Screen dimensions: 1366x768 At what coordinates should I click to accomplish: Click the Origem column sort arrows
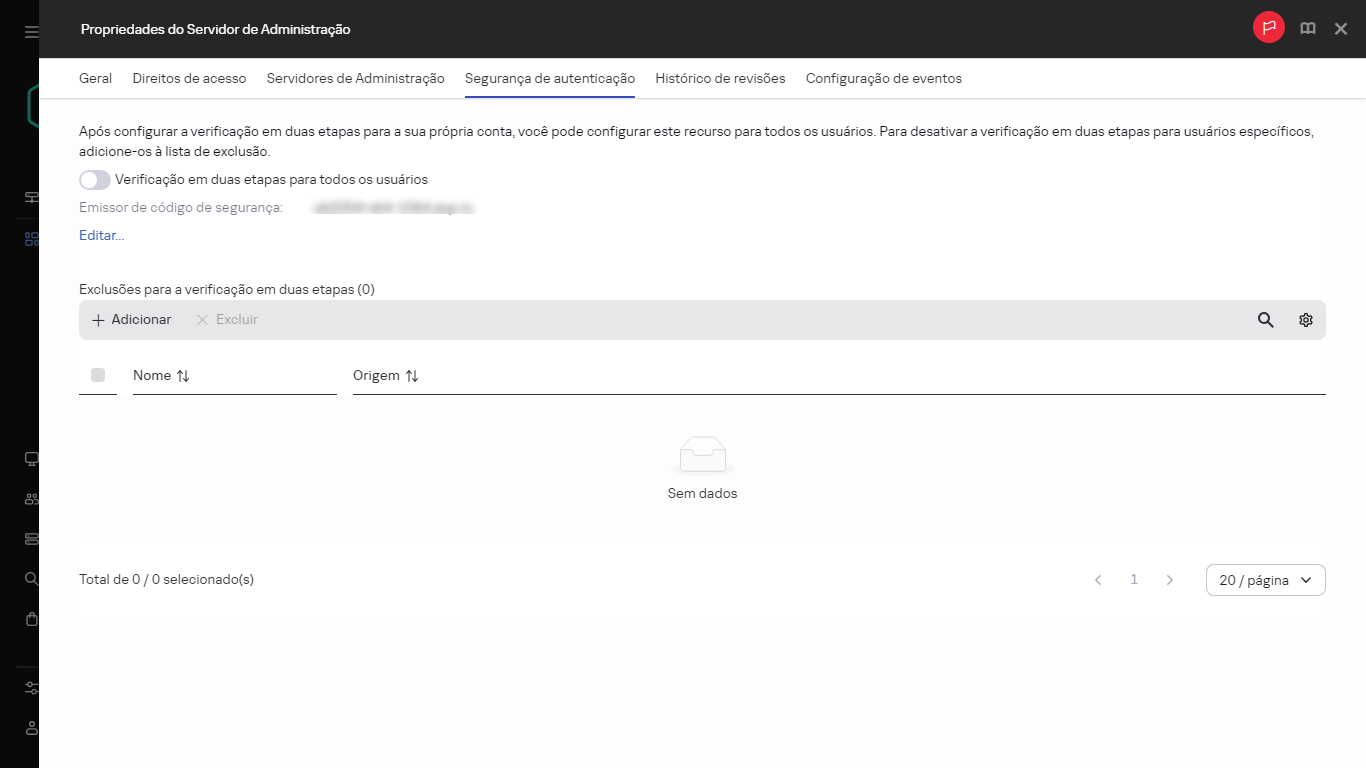click(x=412, y=376)
